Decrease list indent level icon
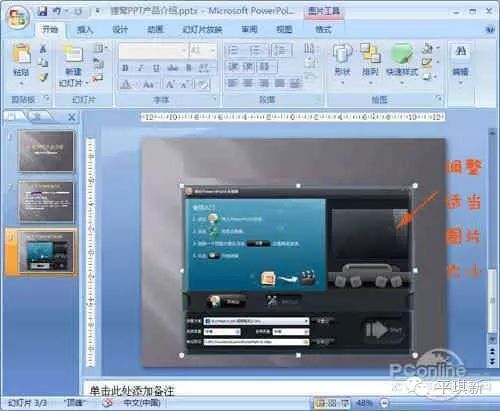Screen dimensions: 500x411 (234, 67)
